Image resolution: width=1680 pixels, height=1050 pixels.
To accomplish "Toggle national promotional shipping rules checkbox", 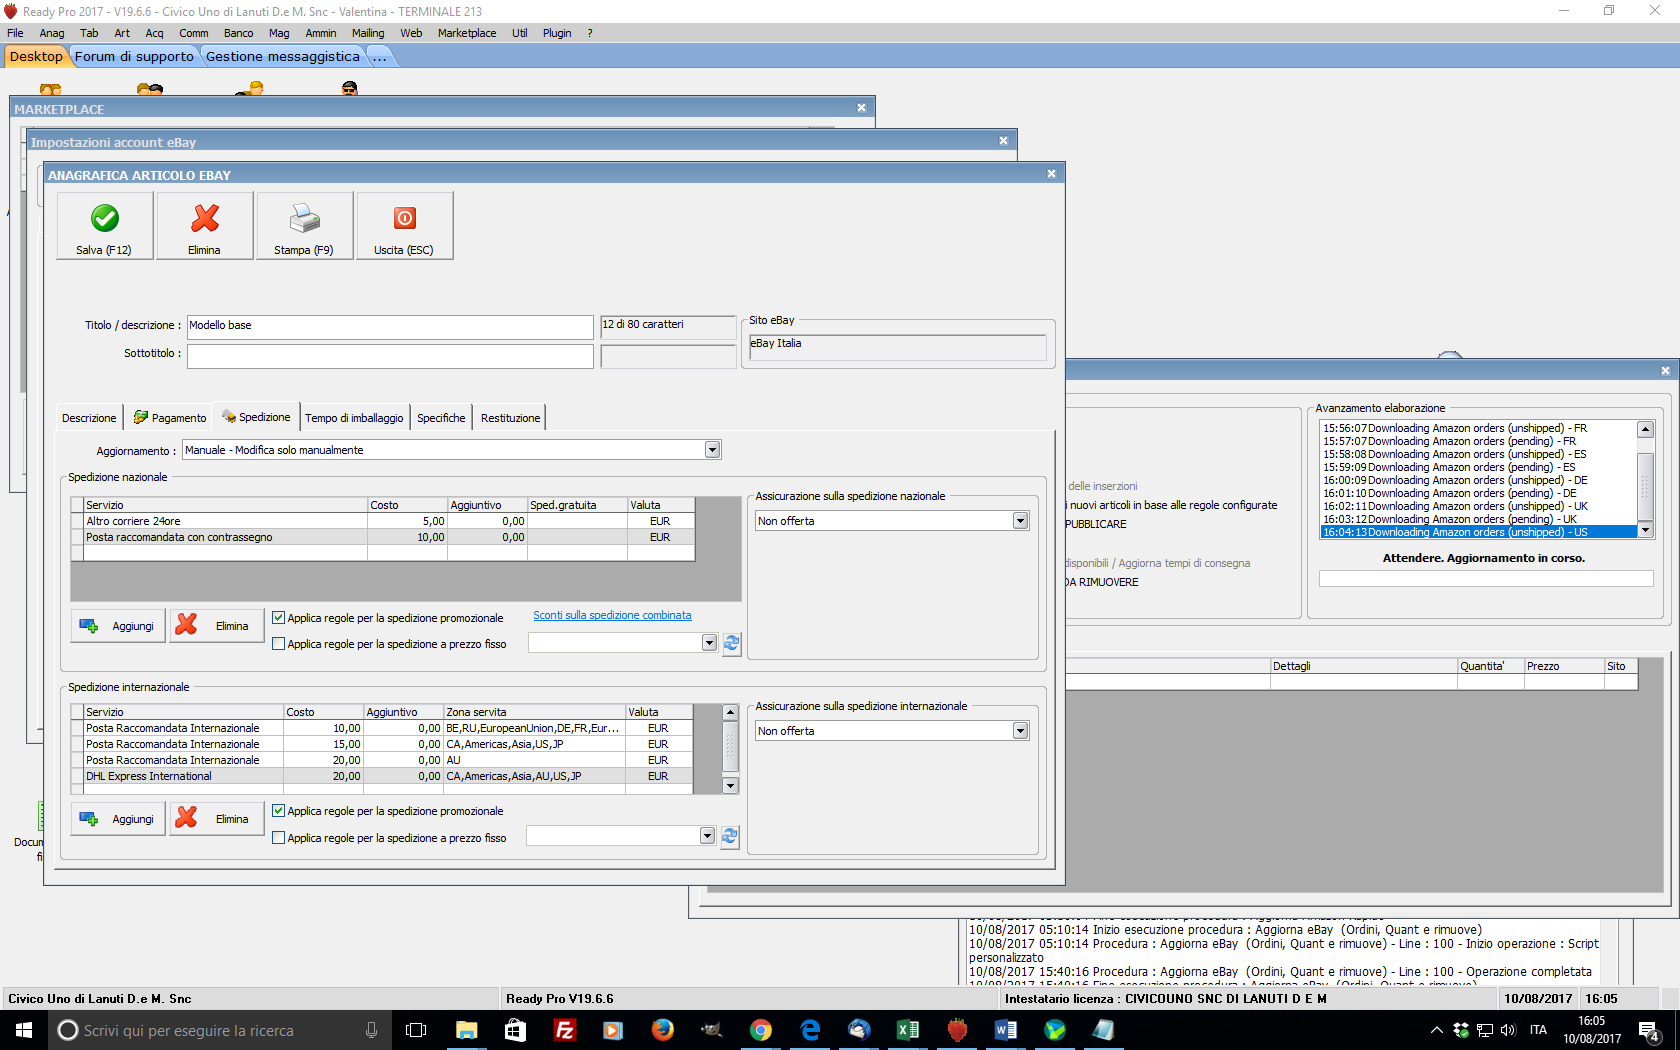I will (279, 618).
